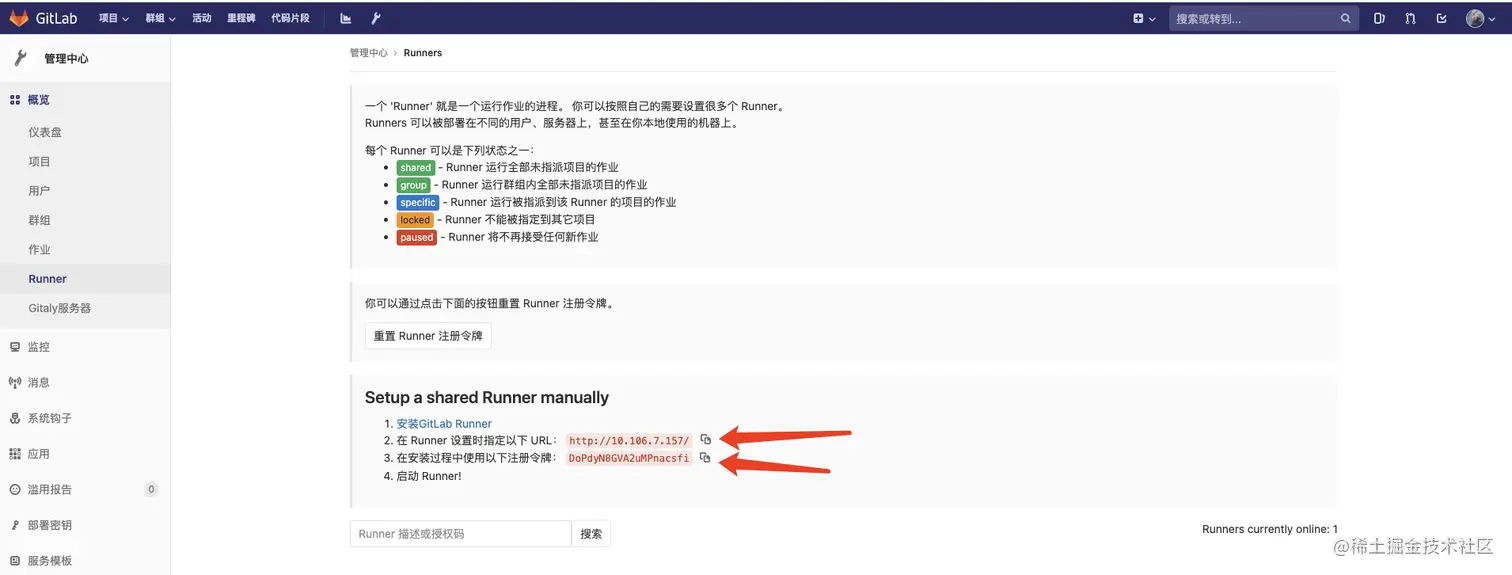Select the URL http://10.106.7.157/
The width and height of the screenshot is (1512, 575).
tap(629, 441)
